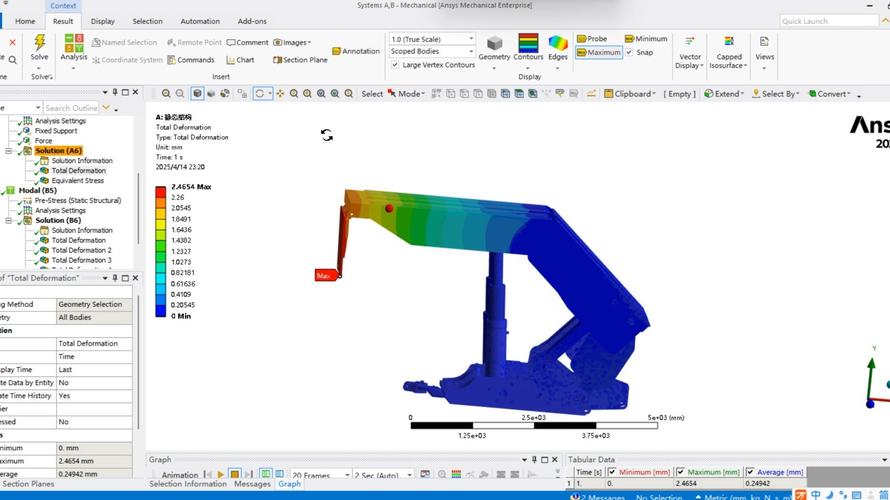This screenshot has width=890, height=500.
Task: Open the Extend dropdown
Action: [x=724, y=94]
